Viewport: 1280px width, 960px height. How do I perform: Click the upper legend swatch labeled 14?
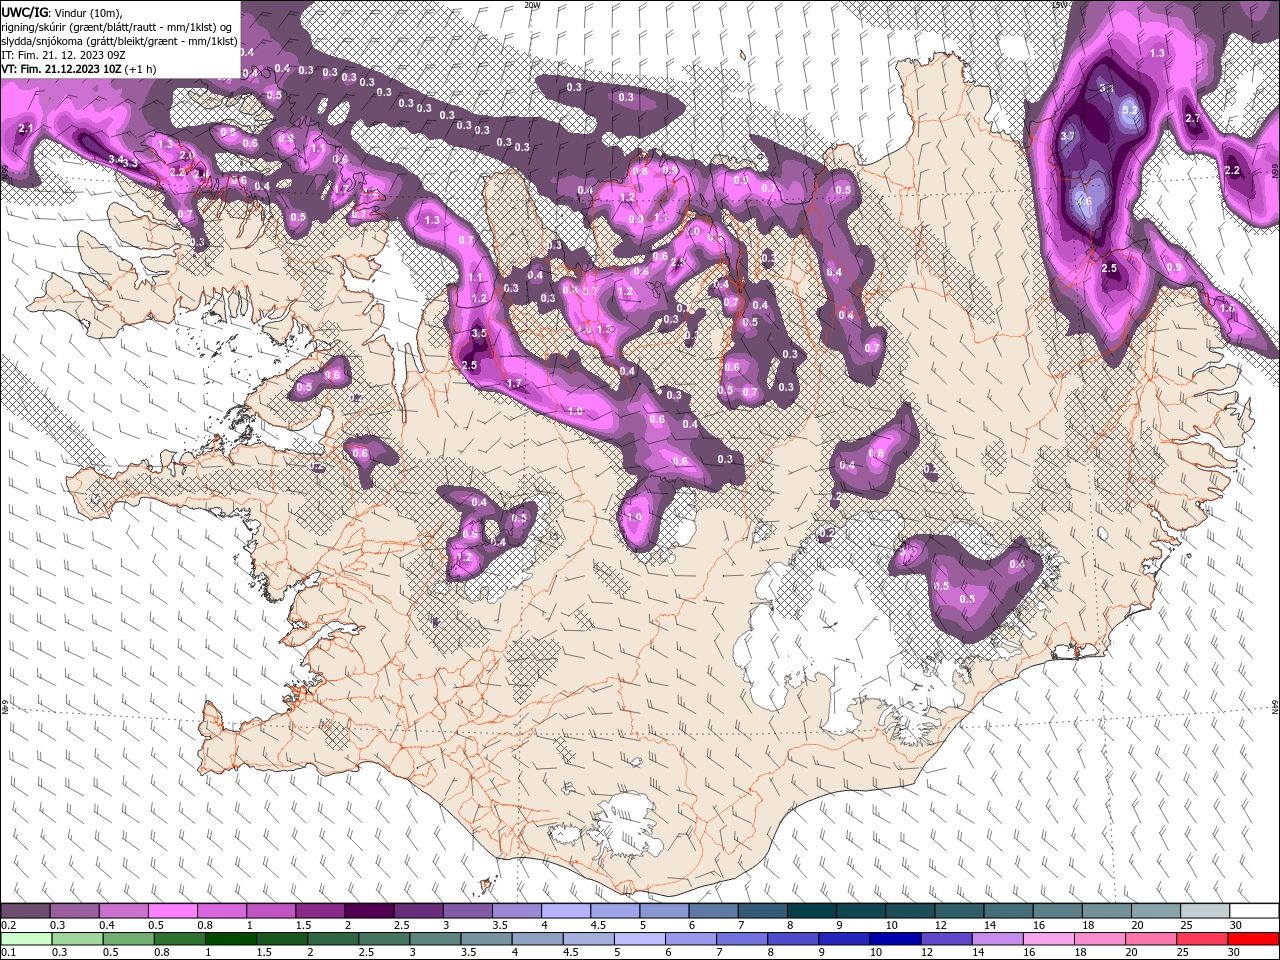pos(1009,911)
